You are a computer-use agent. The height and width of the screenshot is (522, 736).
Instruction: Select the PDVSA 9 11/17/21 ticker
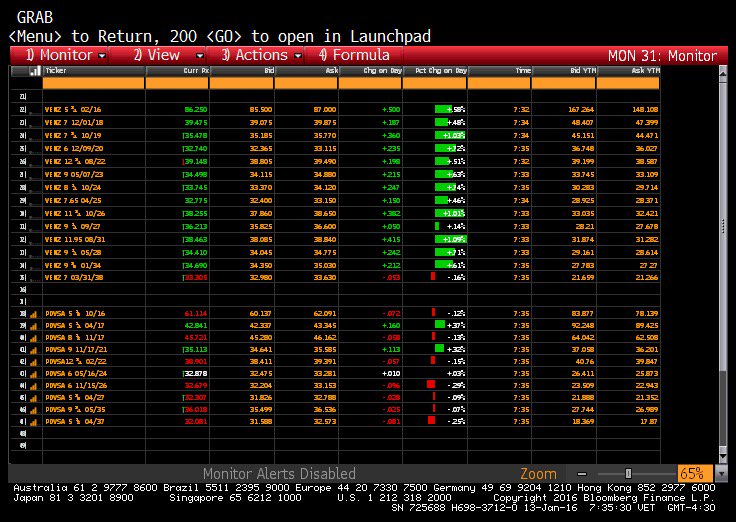tap(76, 350)
